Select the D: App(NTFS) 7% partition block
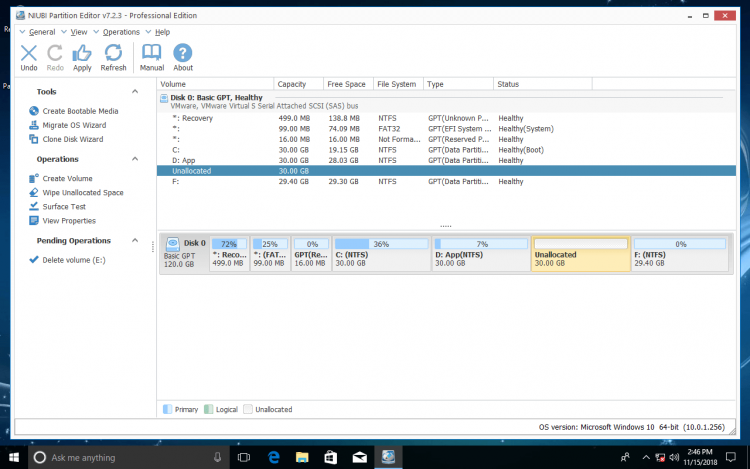This screenshot has width=750, height=469. (x=481, y=254)
